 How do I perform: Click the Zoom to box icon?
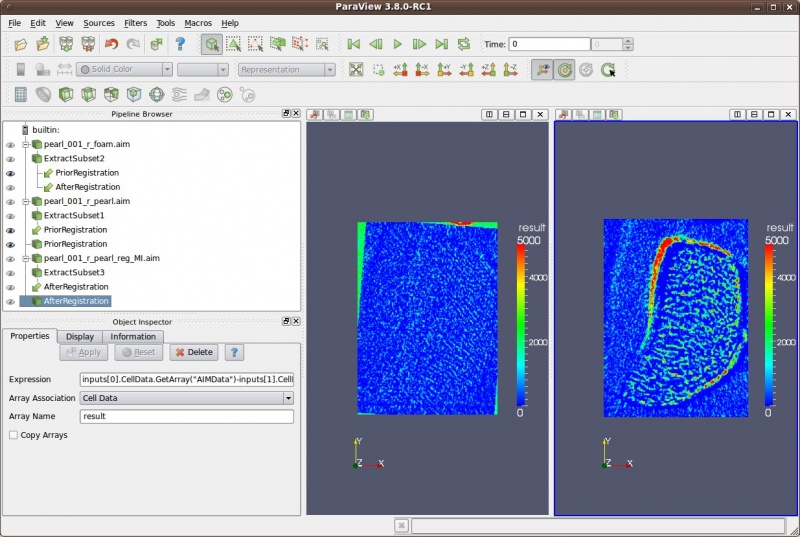click(378, 69)
